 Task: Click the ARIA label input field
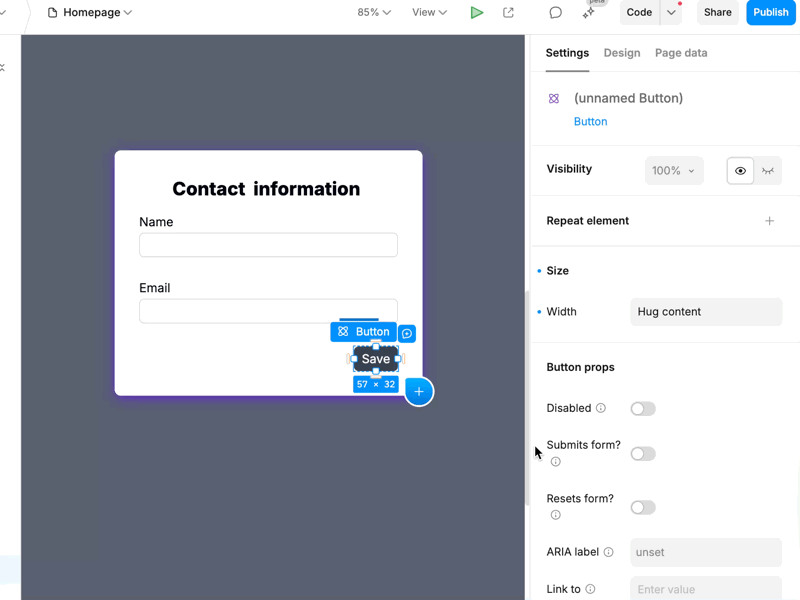click(706, 552)
